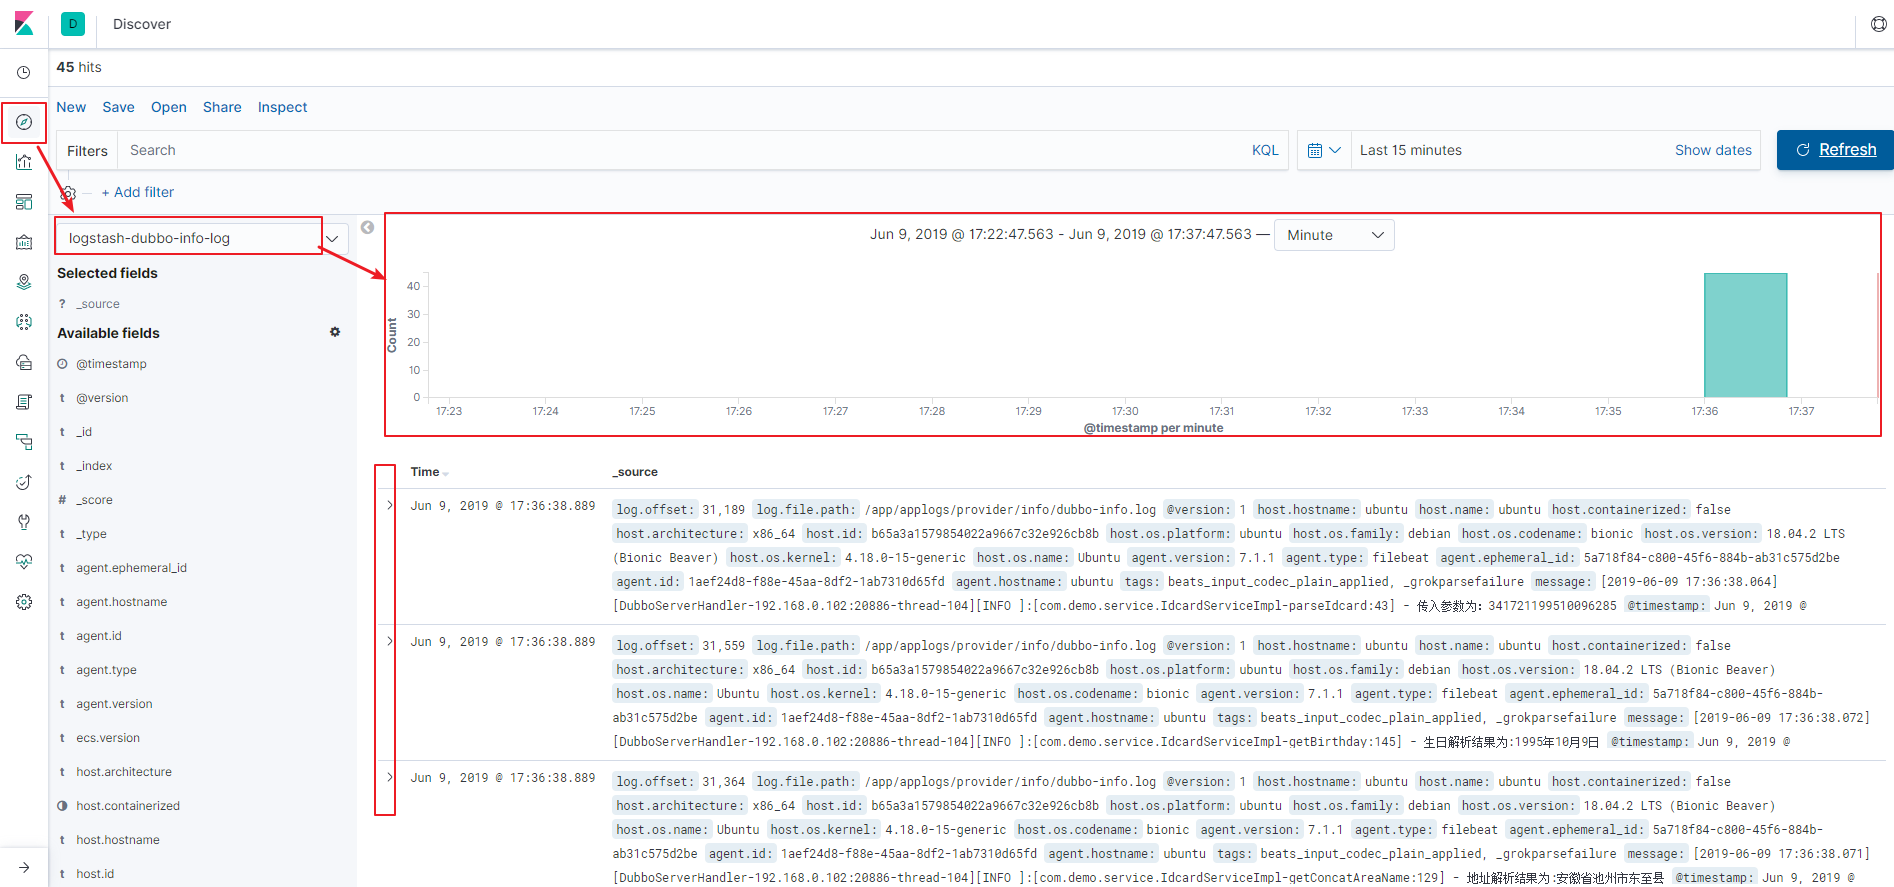Open filter options gear beside Add filter
Viewport: 1894px width, 887px height.
(x=68, y=192)
